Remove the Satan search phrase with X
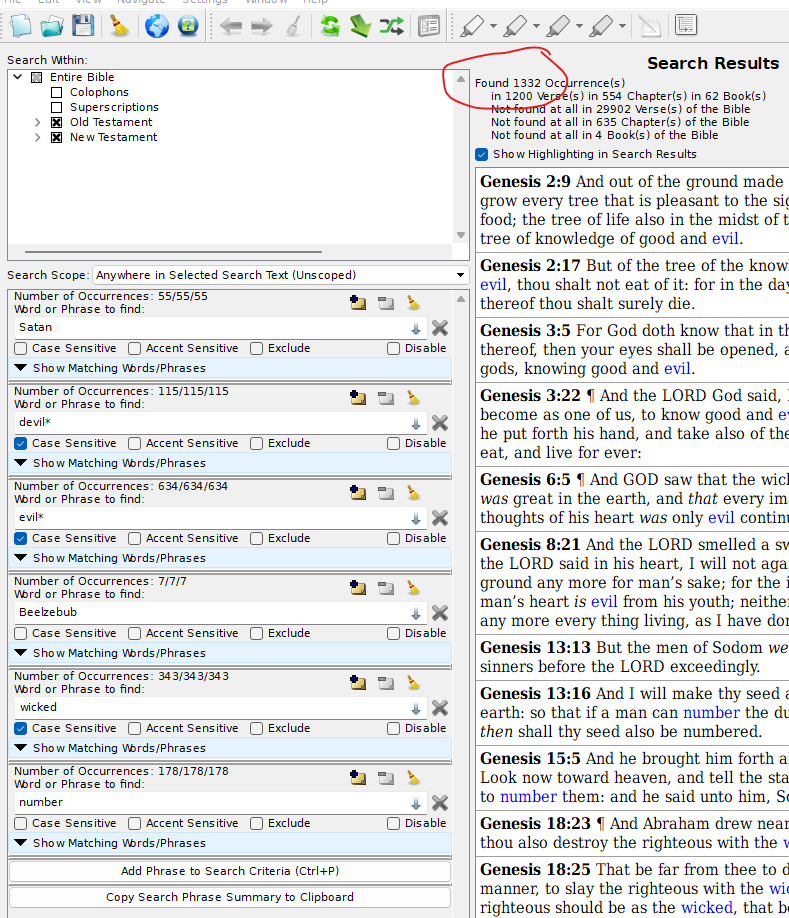The image size is (789, 918). point(439,328)
